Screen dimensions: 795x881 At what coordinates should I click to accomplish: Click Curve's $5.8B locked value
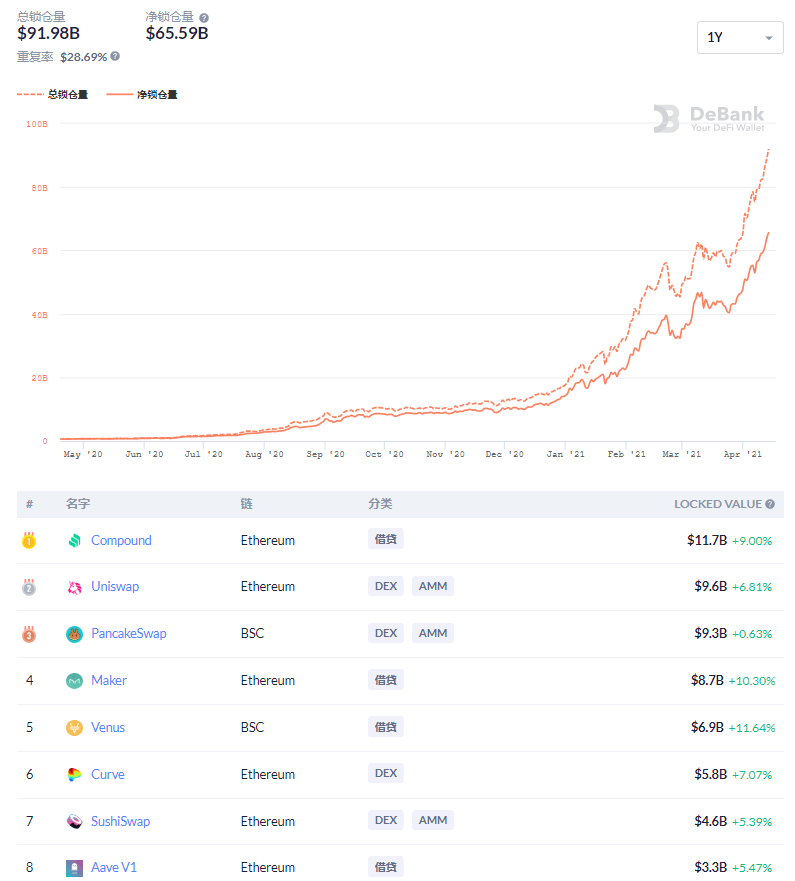click(711, 774)
